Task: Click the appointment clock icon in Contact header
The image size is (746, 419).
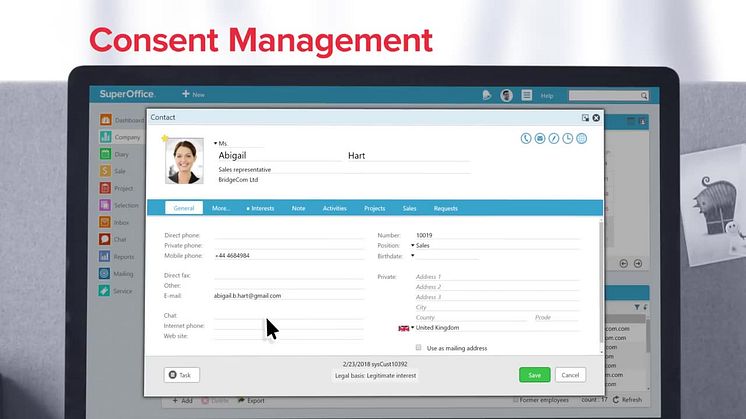Action: (x=568, y=138)
